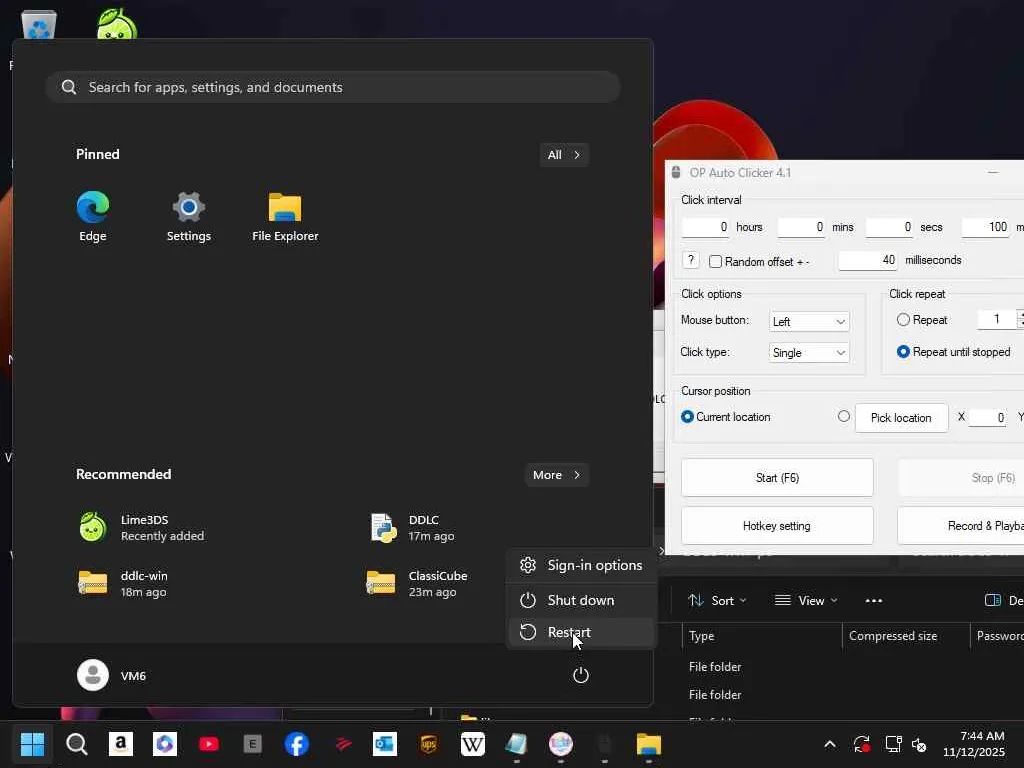Open YouTube from the taskbar
The height and width of the screenshot is (768, 1024).
point(209,744)
